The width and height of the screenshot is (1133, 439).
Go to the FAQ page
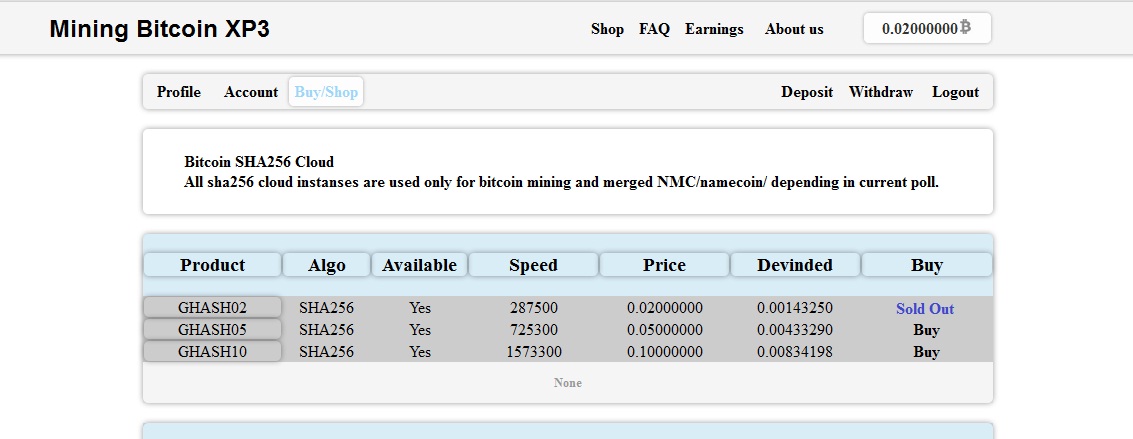point(654,29)
